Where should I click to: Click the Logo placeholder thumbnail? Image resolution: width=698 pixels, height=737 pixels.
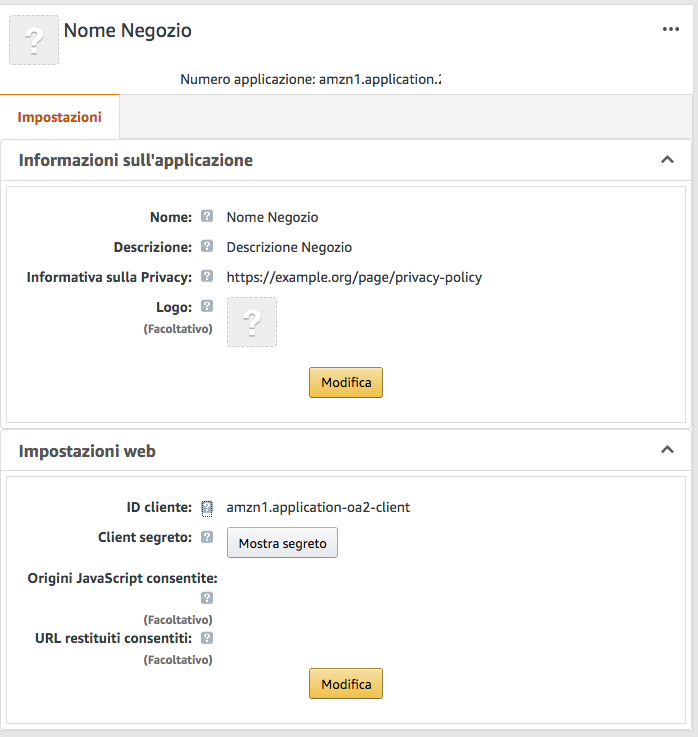click(x=252, y=322)
